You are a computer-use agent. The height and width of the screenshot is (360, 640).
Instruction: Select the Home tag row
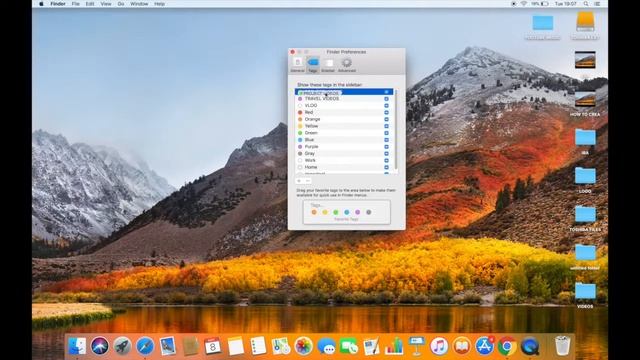coord(344,167)
